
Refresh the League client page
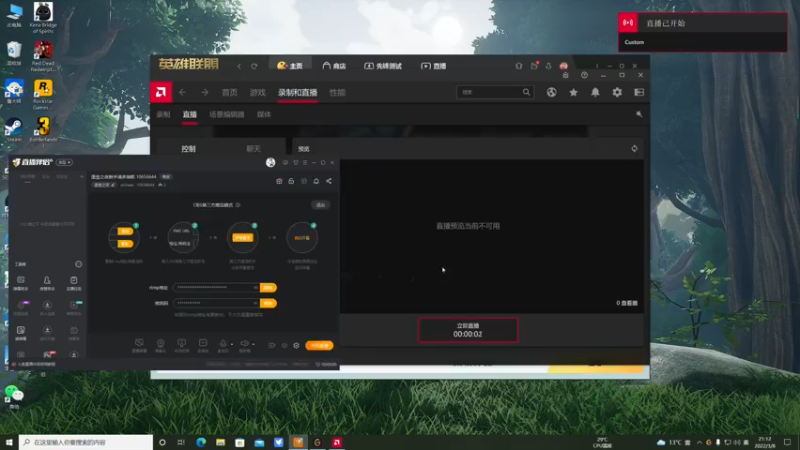[254, 66]
